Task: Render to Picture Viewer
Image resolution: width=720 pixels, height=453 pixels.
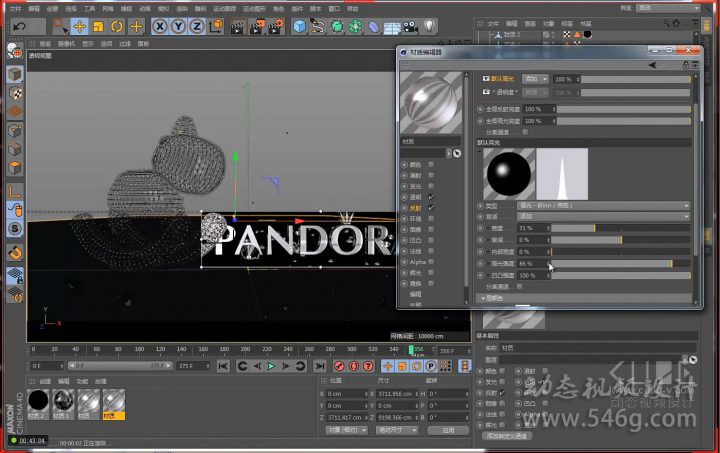Action: (257, 27)
